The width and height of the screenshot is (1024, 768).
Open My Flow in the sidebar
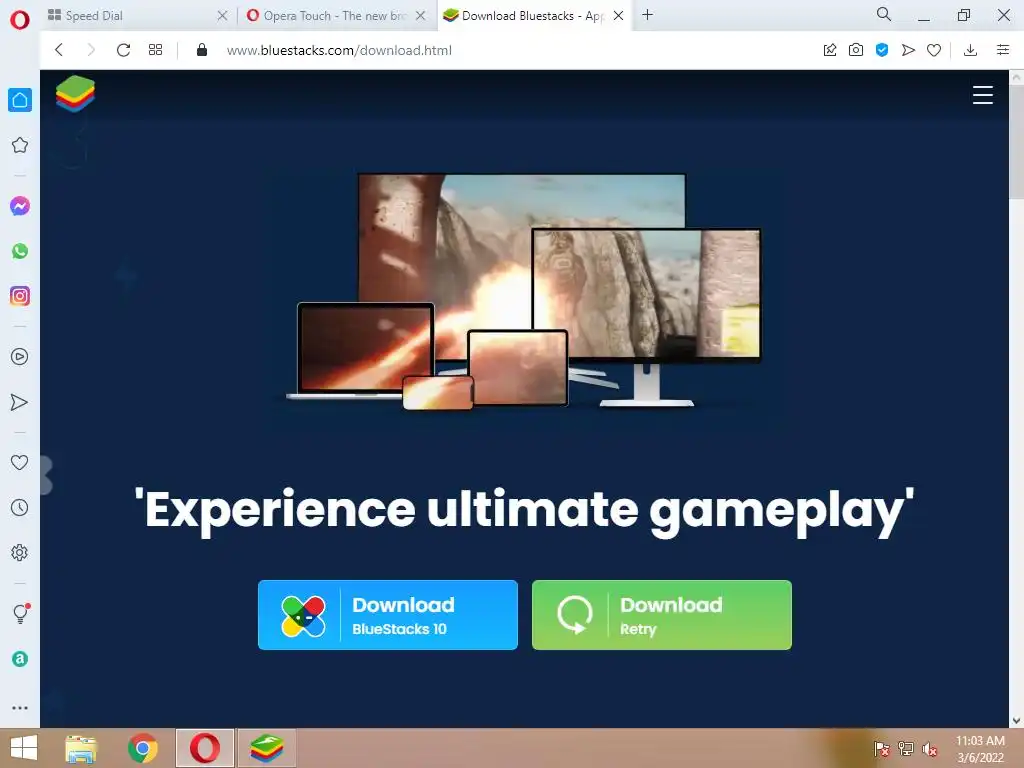(20, 402)
